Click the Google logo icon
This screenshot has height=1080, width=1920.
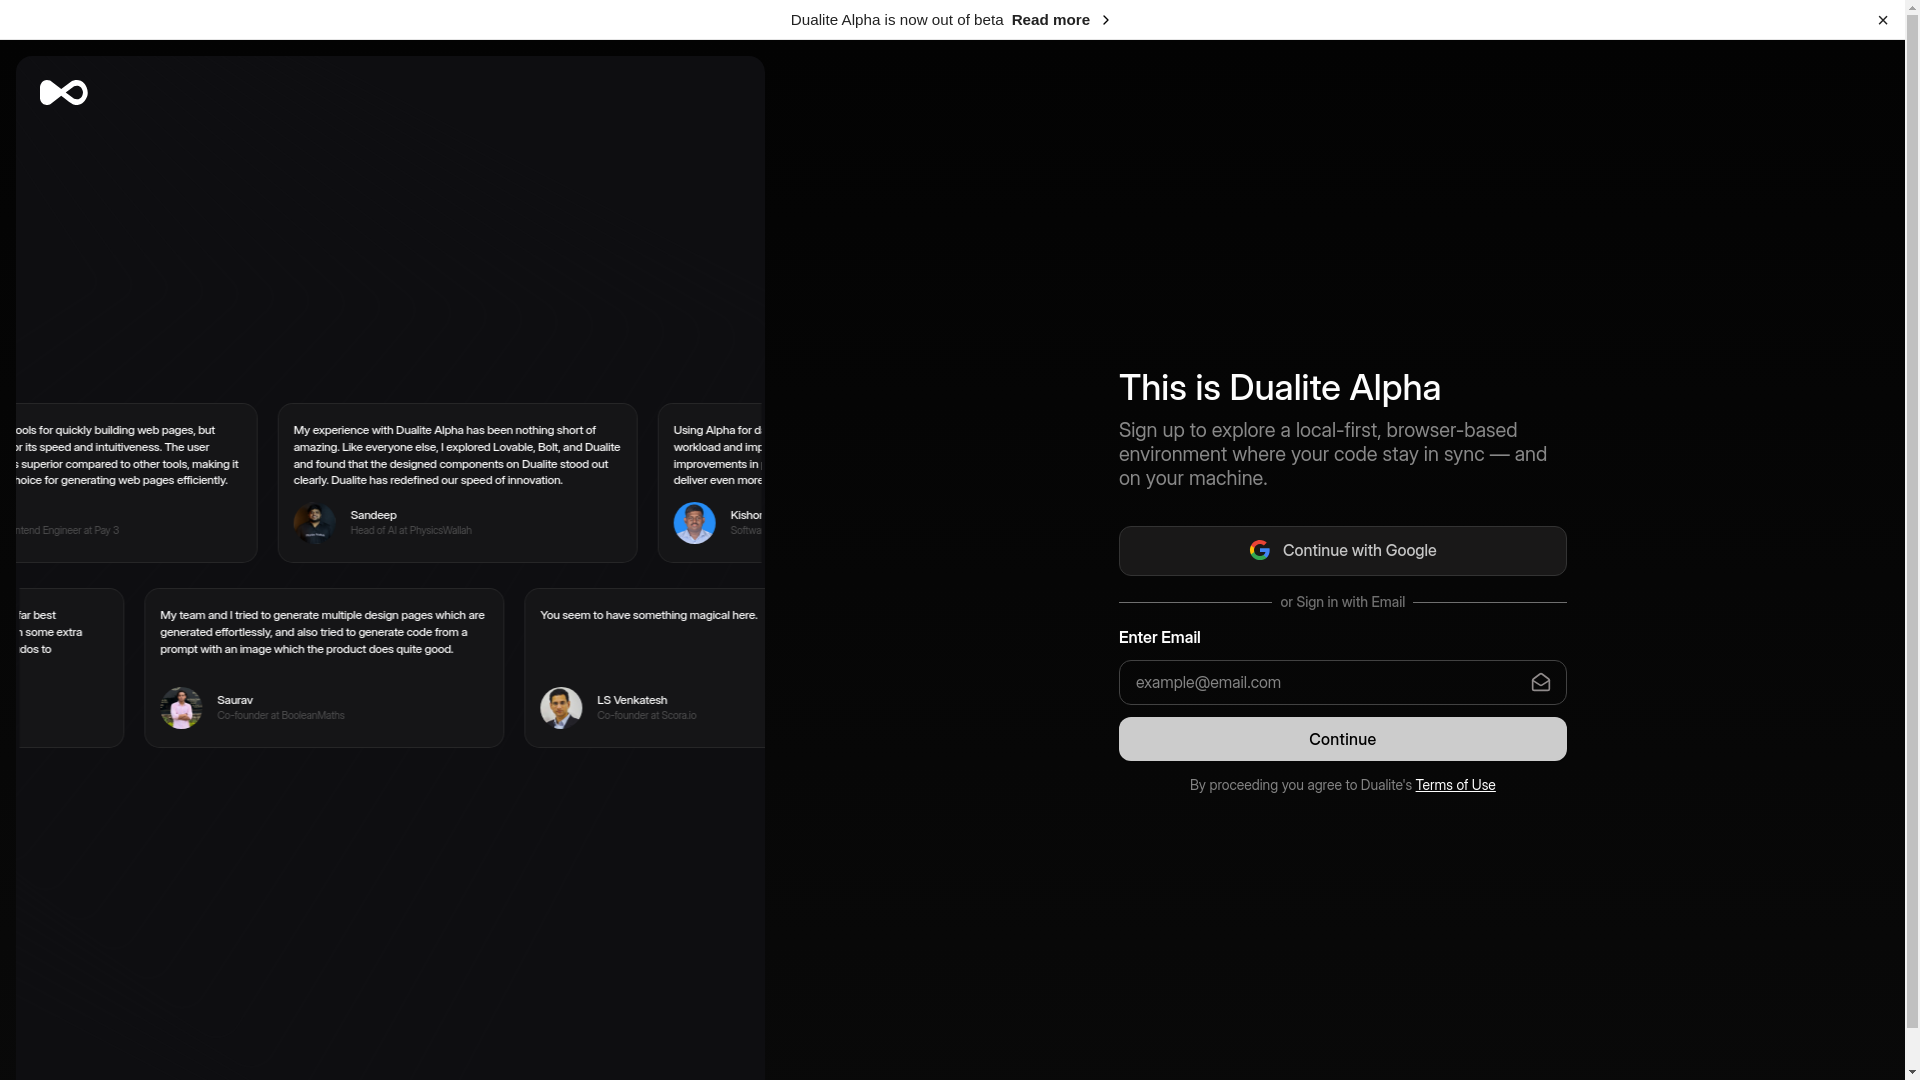pyautogui.click(x=1260, y=550)
